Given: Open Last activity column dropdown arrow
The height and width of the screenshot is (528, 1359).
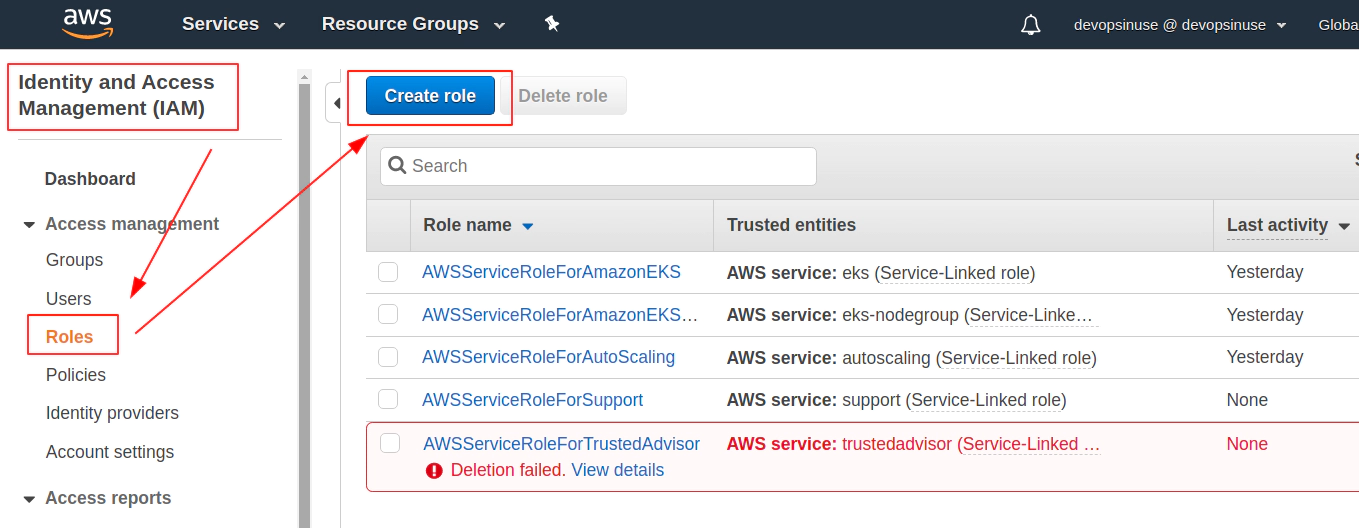Looking at the screenshot, I should [1343, 227].
